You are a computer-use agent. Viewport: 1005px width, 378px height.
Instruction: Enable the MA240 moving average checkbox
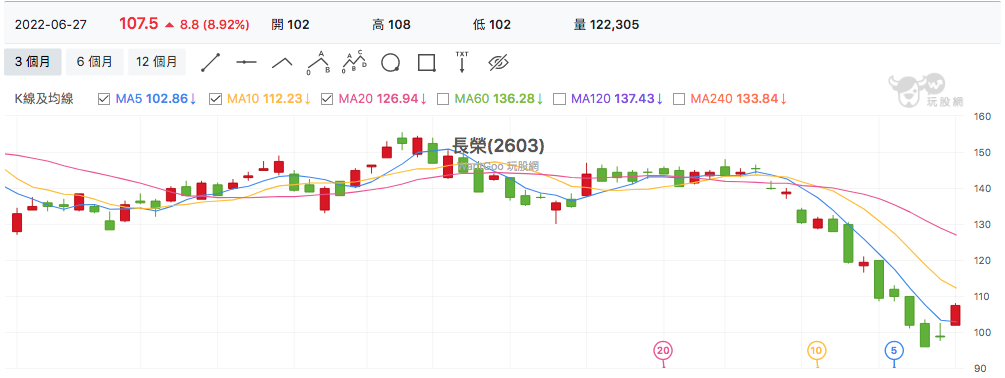tap(679, 99)
